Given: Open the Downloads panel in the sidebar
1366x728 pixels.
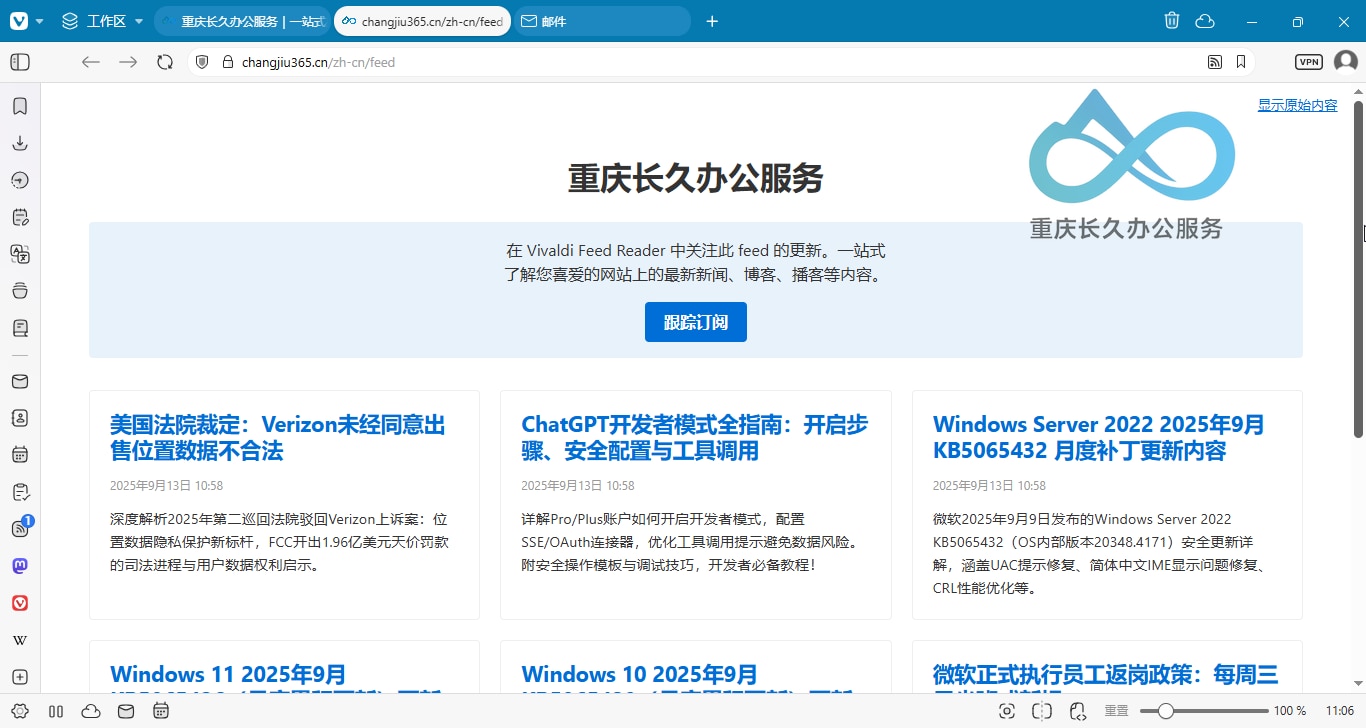Looking at the screenshot, I should coord(19,143).
